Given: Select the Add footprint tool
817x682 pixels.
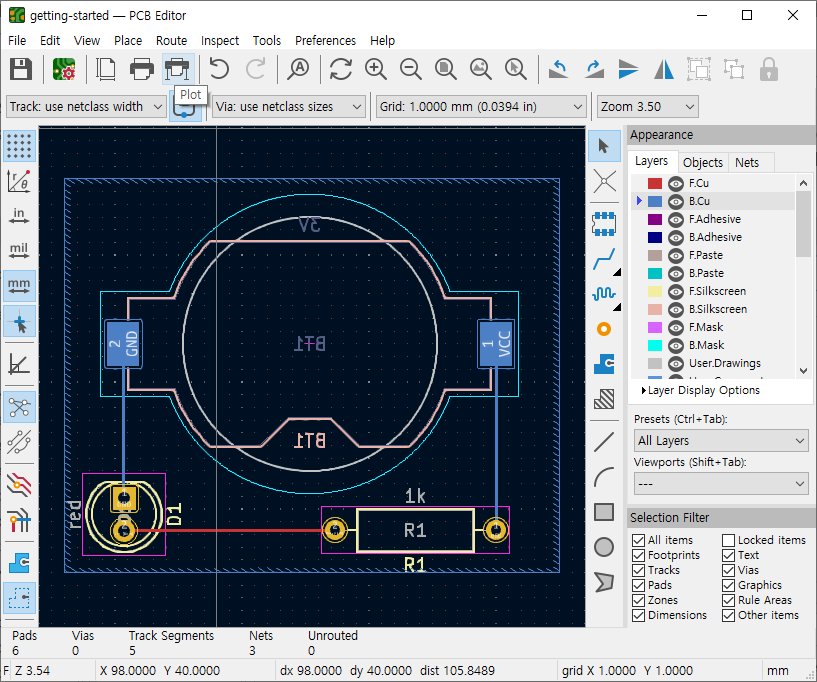Looking at the screenshot, I should click(x=604, y=224).
